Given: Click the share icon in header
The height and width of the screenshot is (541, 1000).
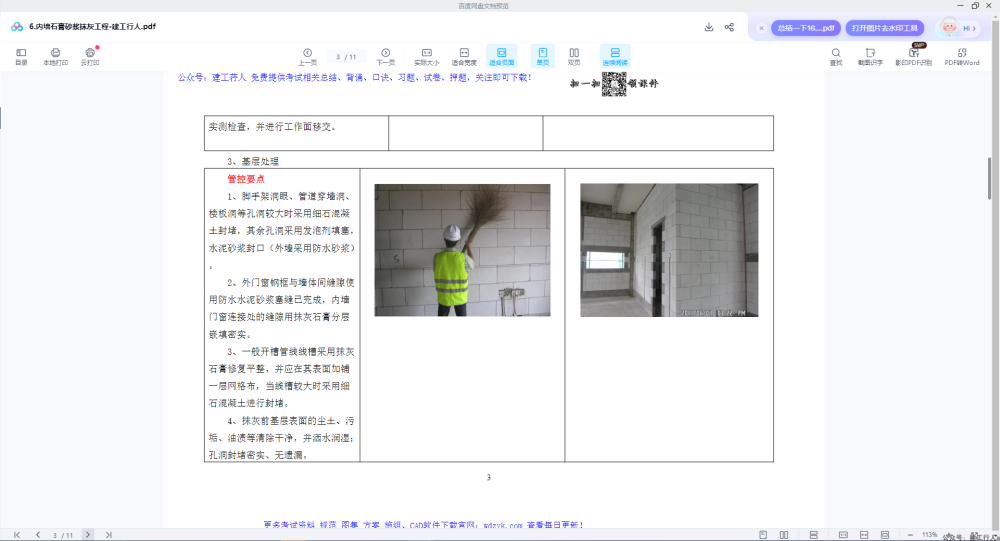Looking at the screenshot, I should point(730,27).
